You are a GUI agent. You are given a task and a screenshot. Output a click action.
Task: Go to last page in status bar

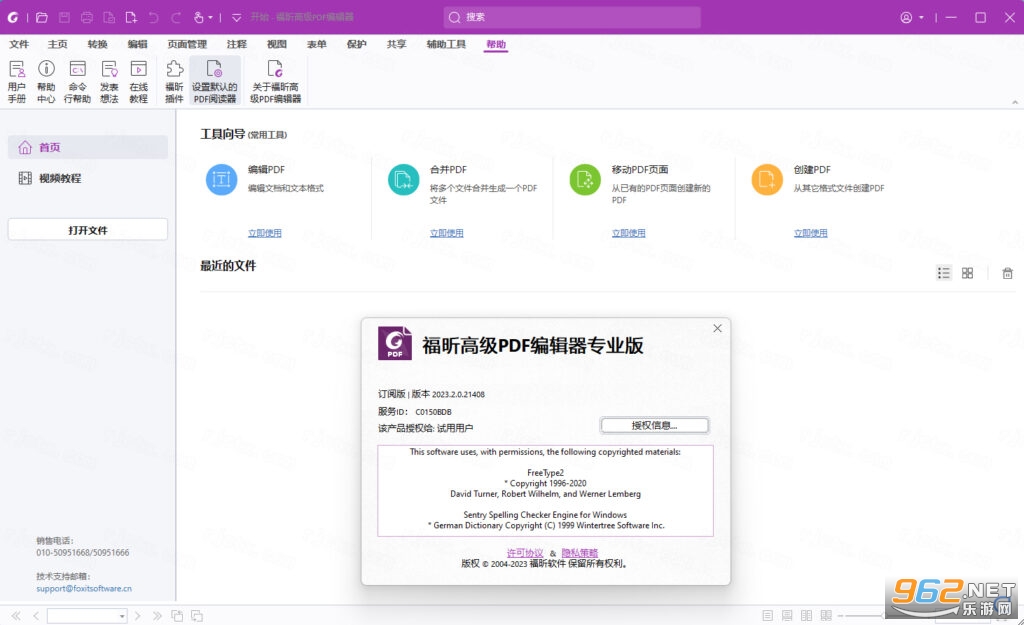157,616
